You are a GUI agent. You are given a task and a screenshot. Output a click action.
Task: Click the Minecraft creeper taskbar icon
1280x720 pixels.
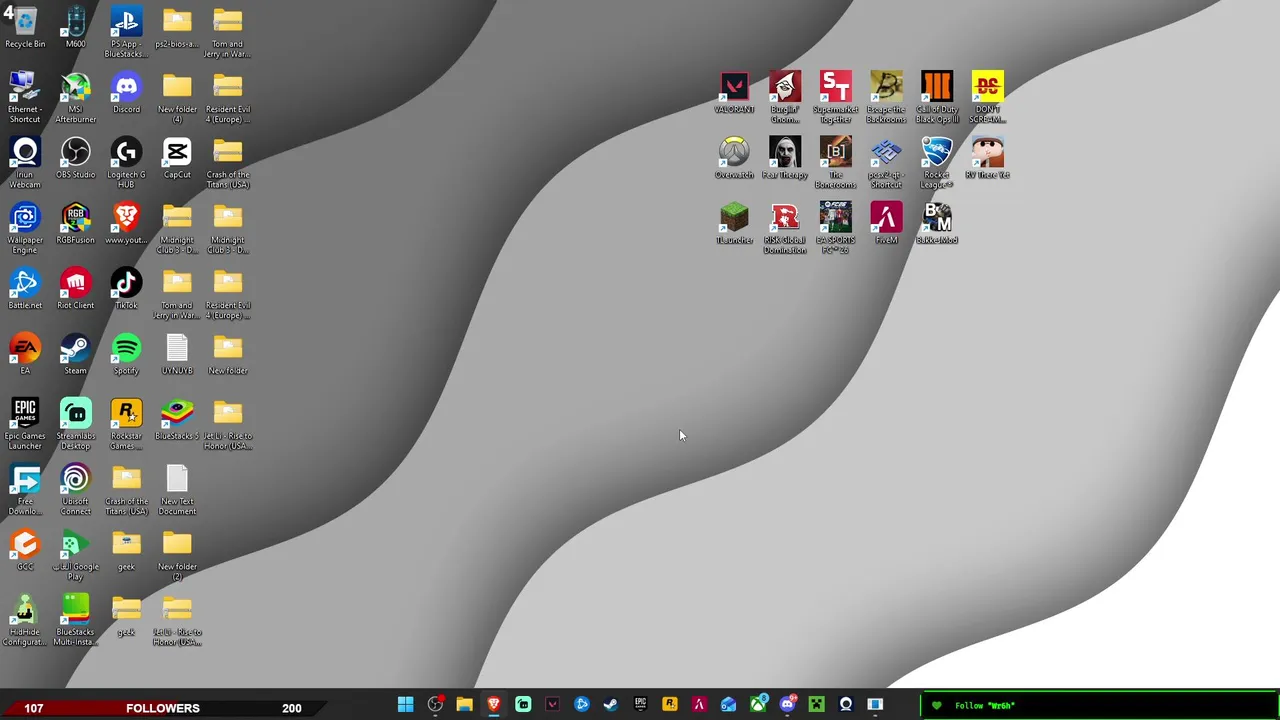pyautogui.click(x=817, y=705)
